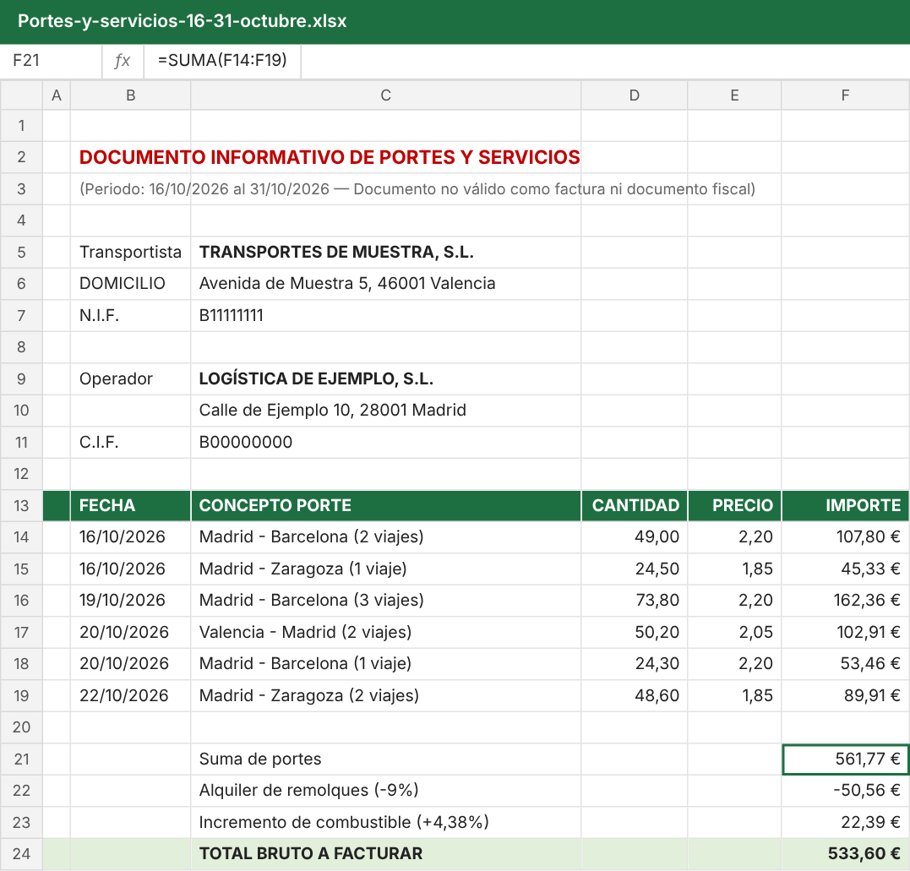Viewport: 910px width, 871px height.
Task: Click amount cell '-50,56 €'
Action: [x=846, y=790]
